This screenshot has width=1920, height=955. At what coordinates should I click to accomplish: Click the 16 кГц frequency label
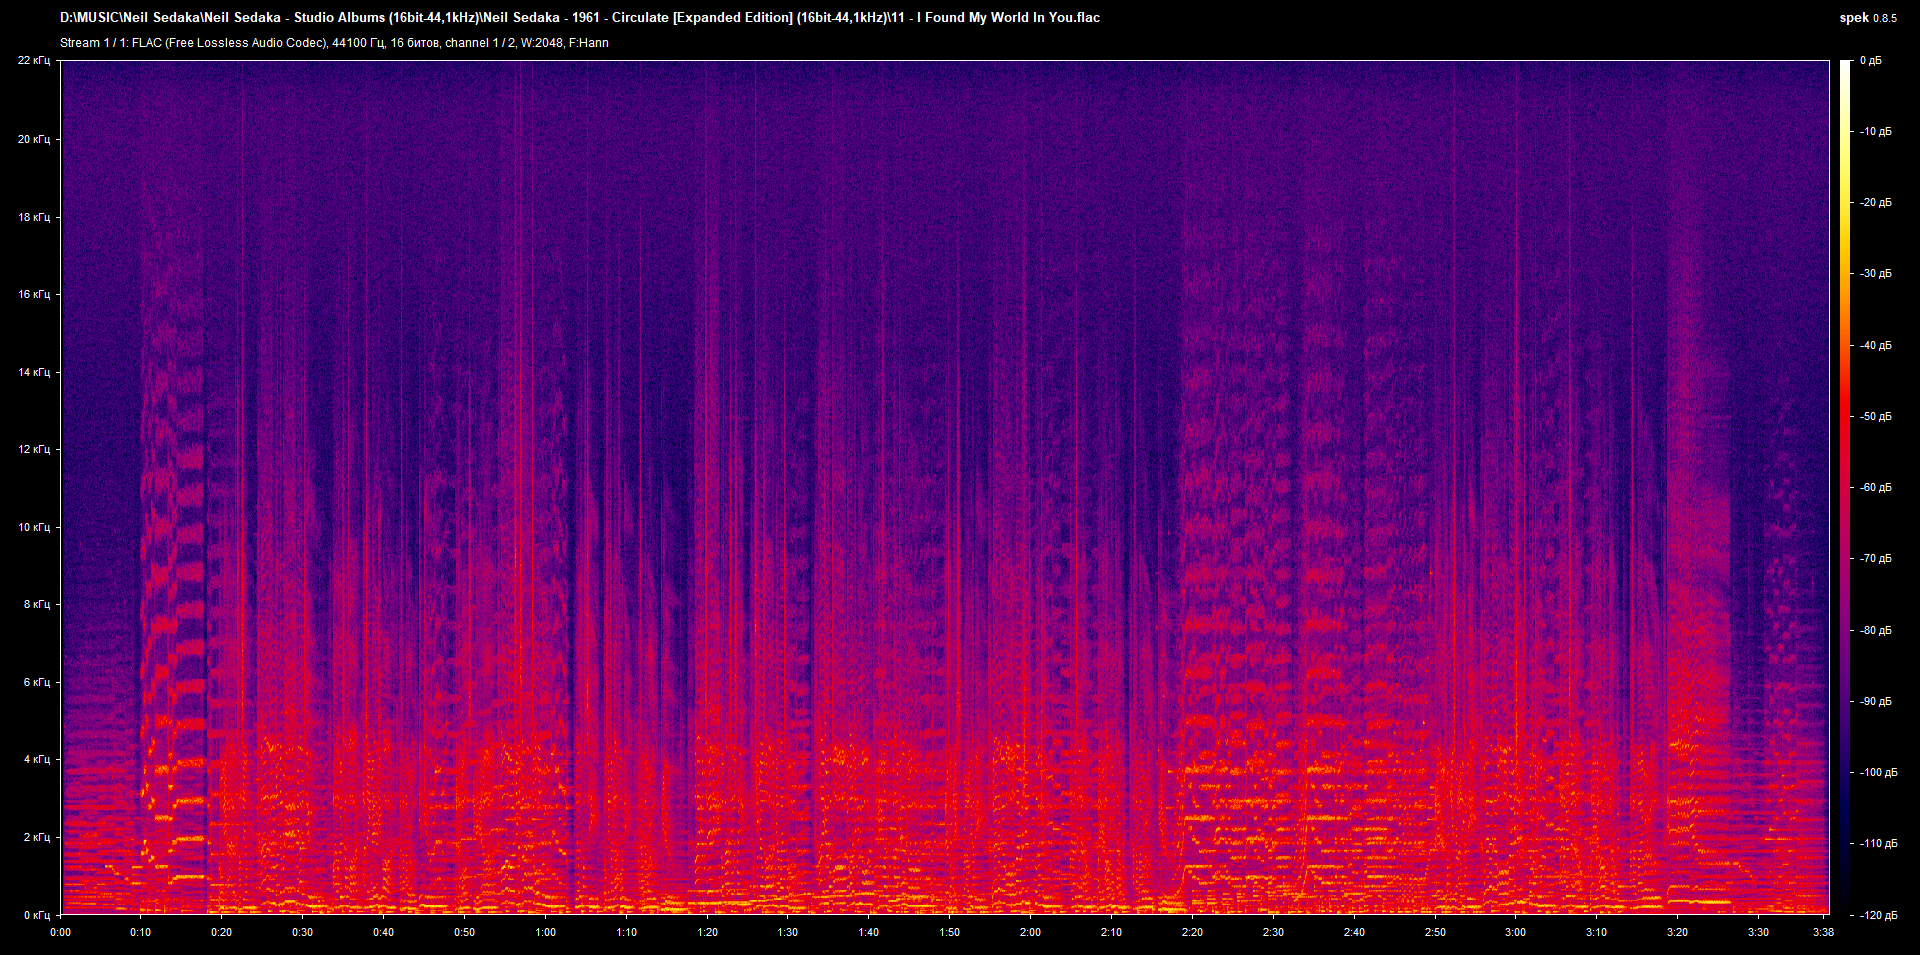(x=34, y=294)
